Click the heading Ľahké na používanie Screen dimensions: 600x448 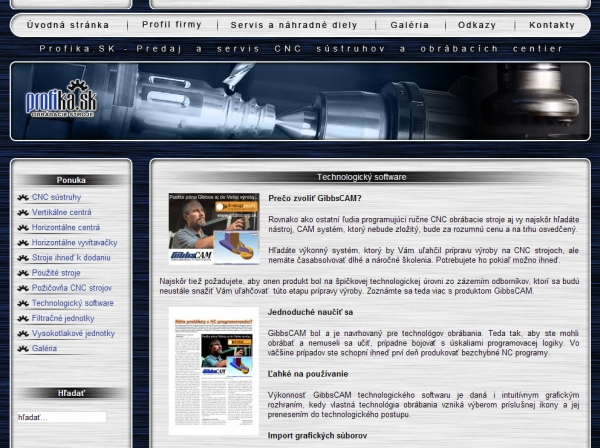click(x=308, y=374)
